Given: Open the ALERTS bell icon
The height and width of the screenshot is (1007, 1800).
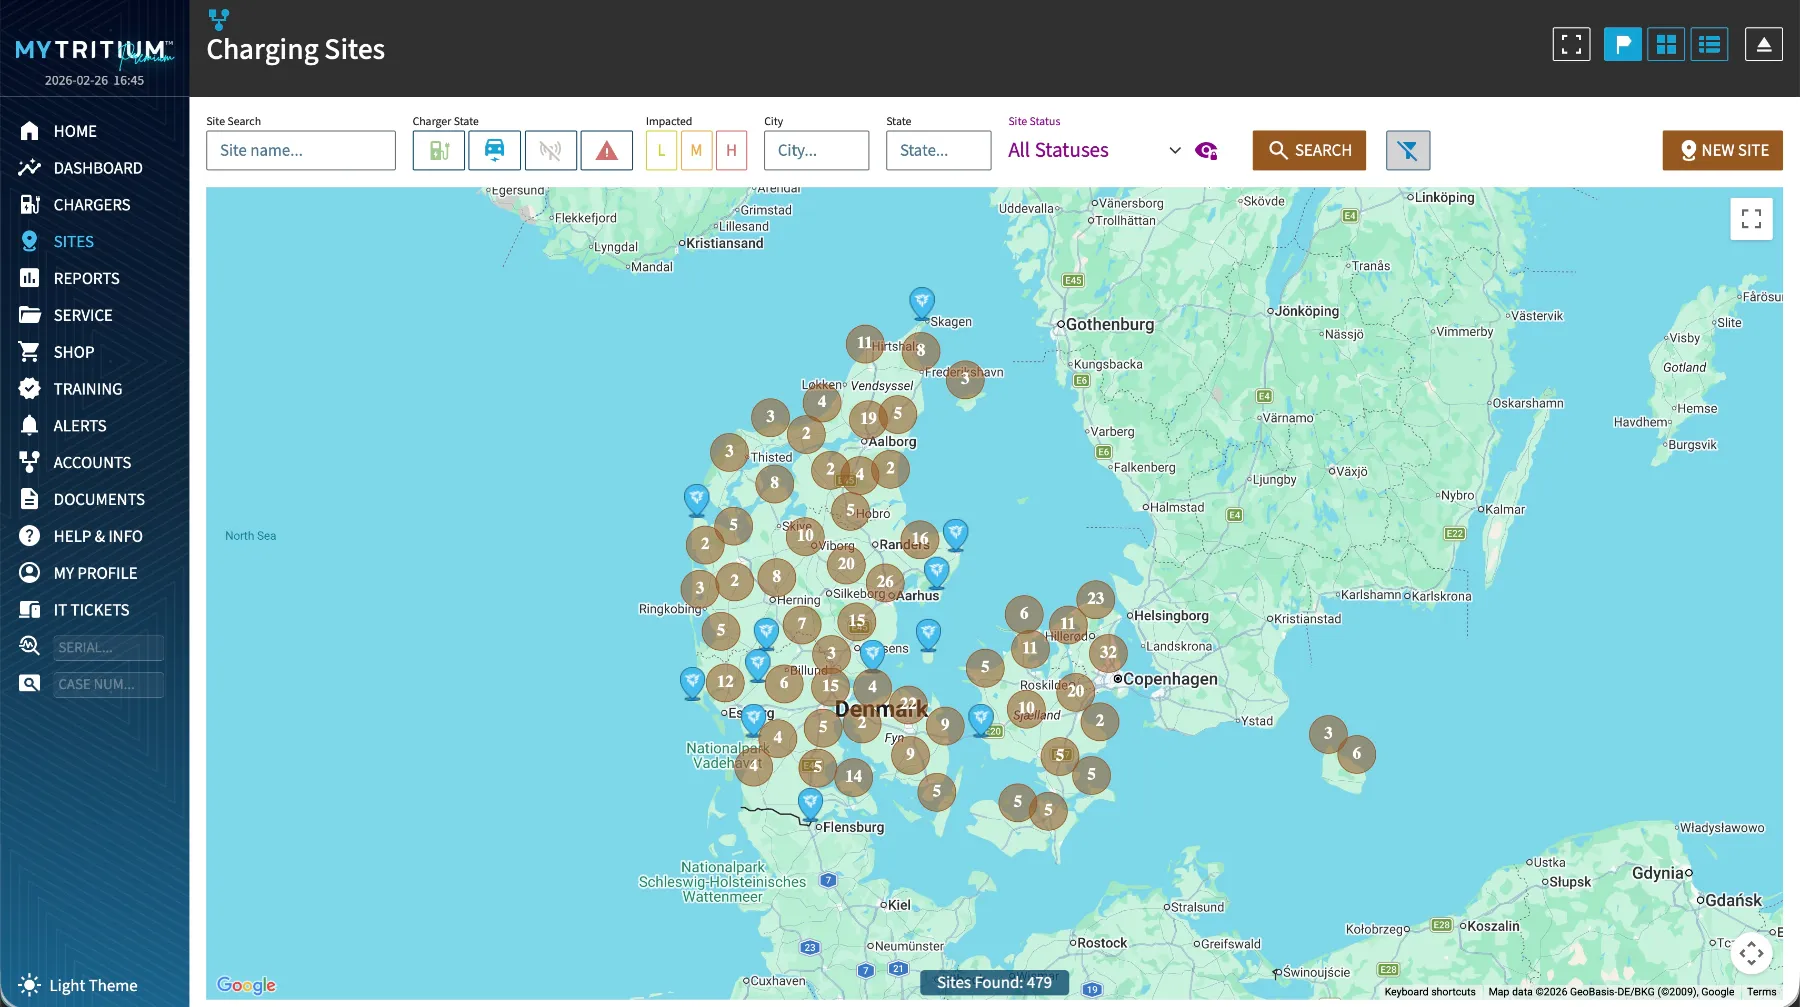Looking at the screenshot, I should (x=30, y=426).
